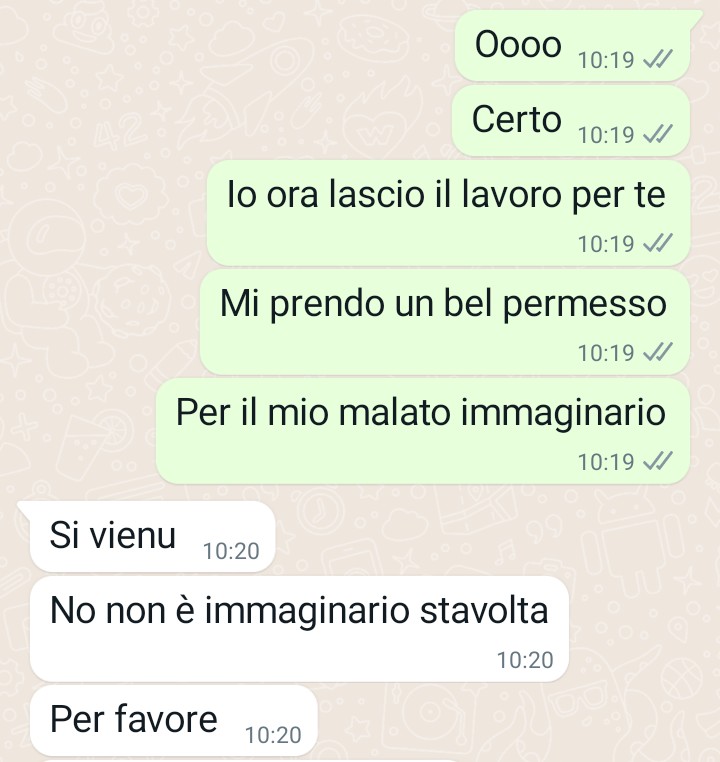
Task: Click read ticks under 'malato immaginario' message
Action: tap(658, 461)
